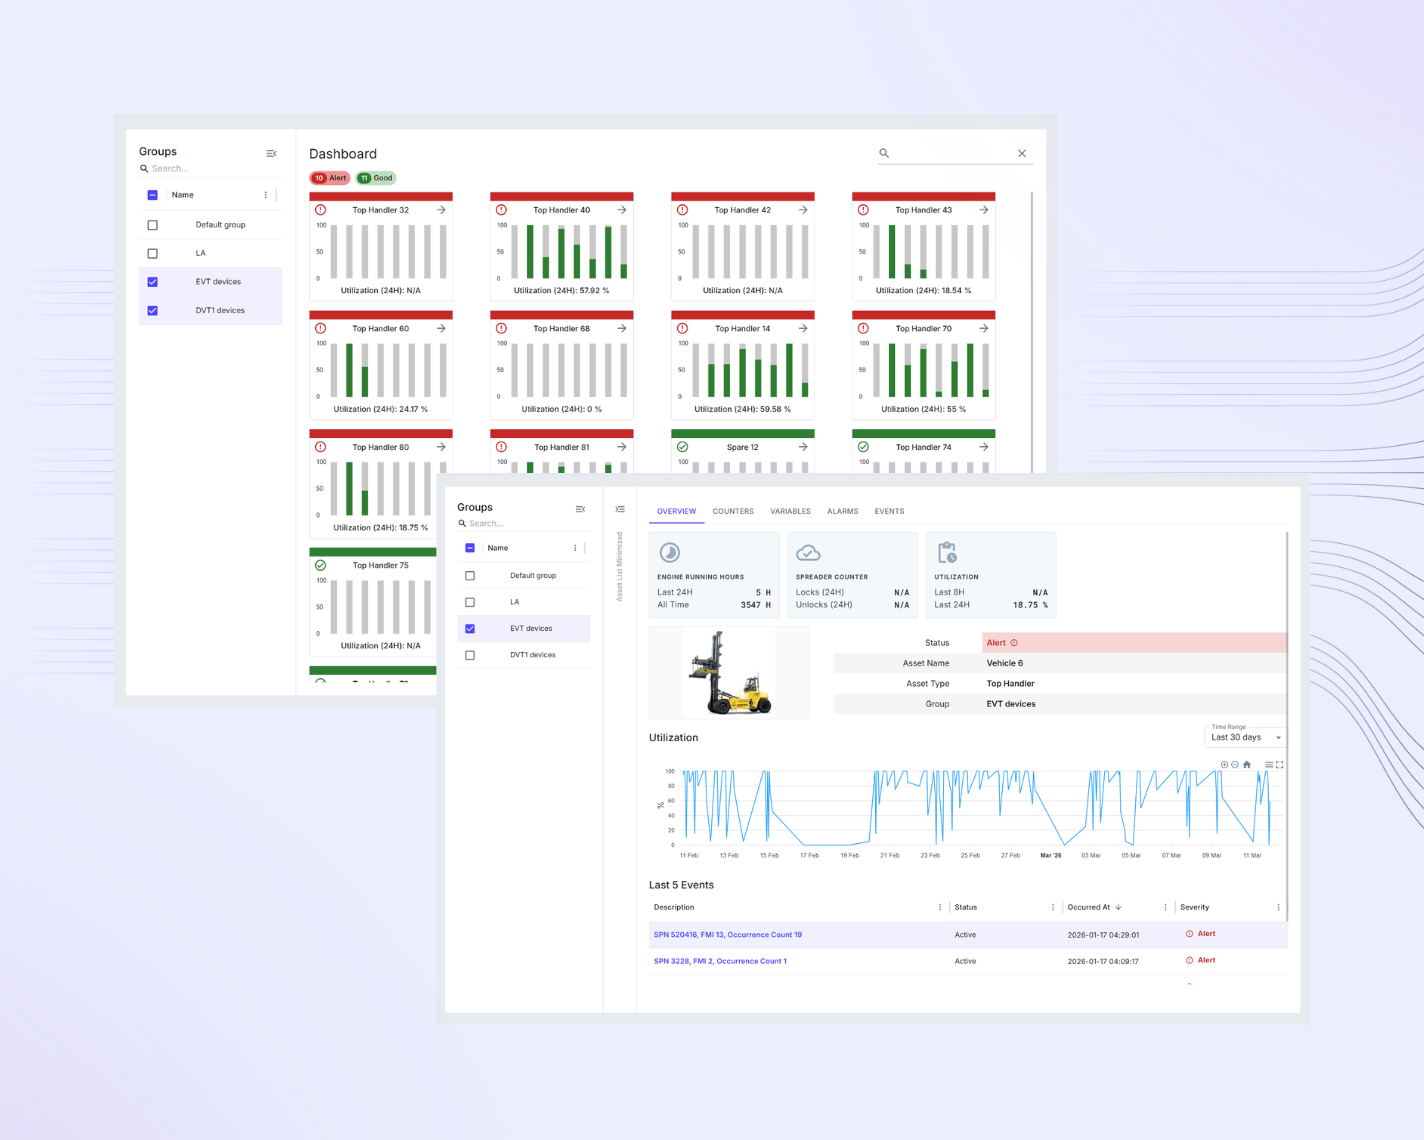
Task: Clear the dashboard search with X icon
Action: pos(1022,153)
